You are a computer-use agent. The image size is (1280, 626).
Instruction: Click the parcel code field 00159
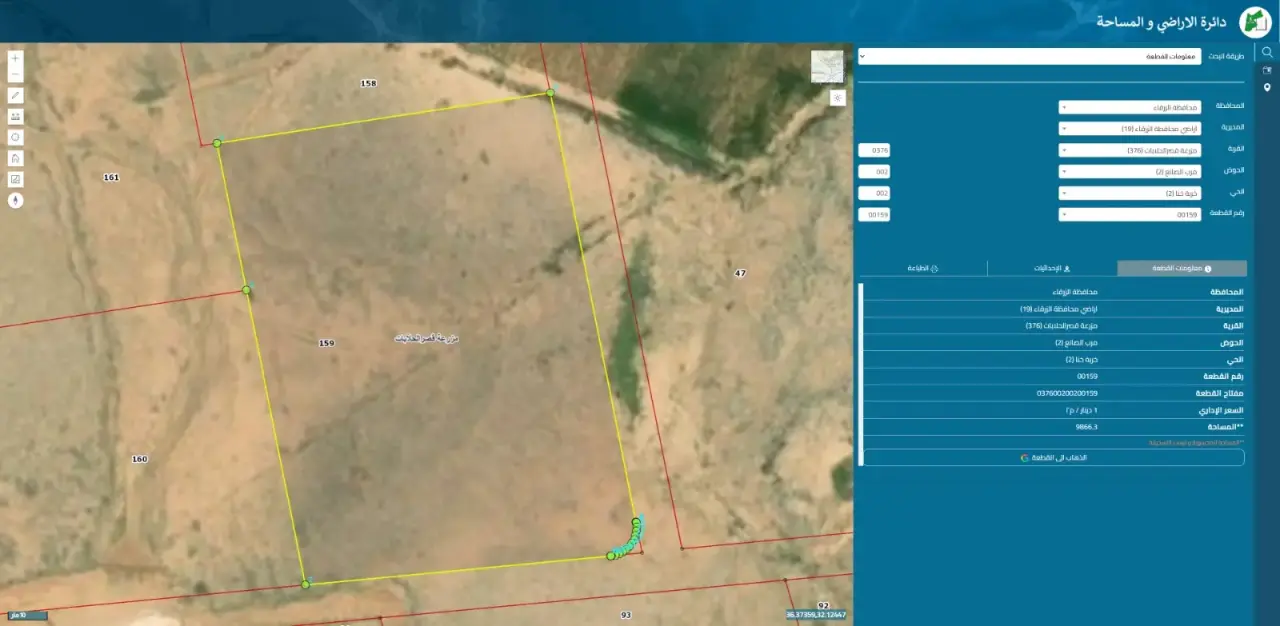coord(875,215)
